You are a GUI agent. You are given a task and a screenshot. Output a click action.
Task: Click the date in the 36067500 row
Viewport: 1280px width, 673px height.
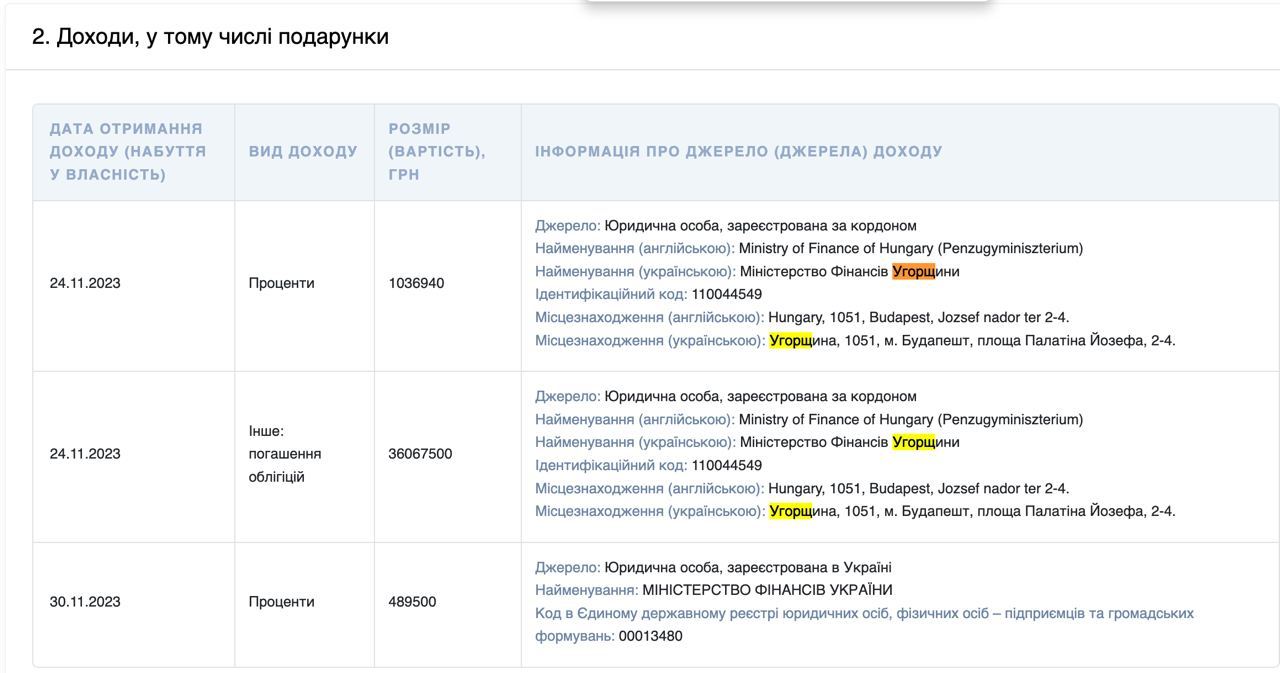[85, 454]
